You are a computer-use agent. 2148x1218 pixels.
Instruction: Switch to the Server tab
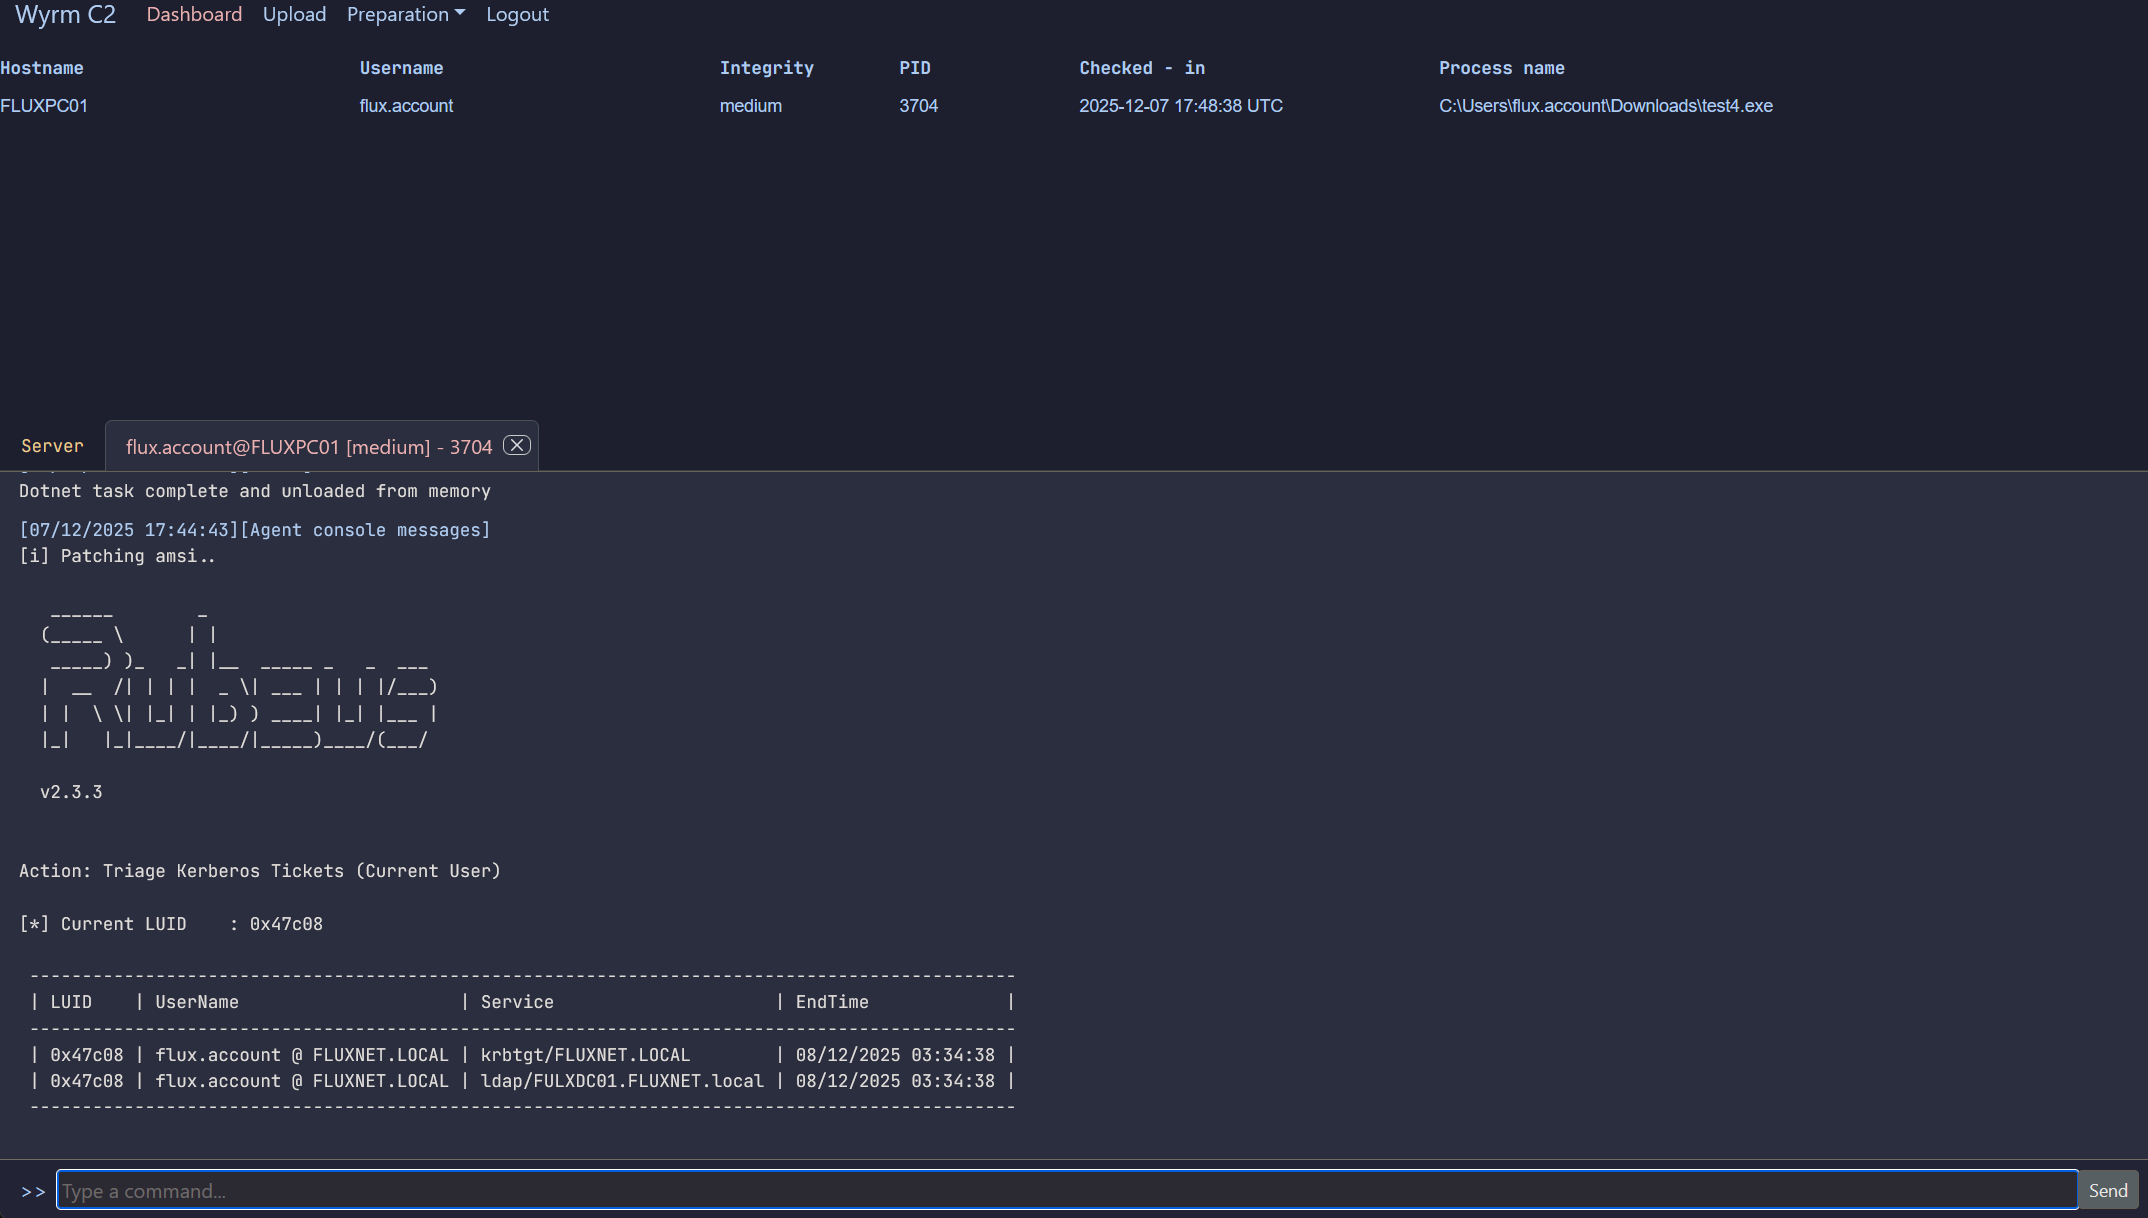(52, 446)
